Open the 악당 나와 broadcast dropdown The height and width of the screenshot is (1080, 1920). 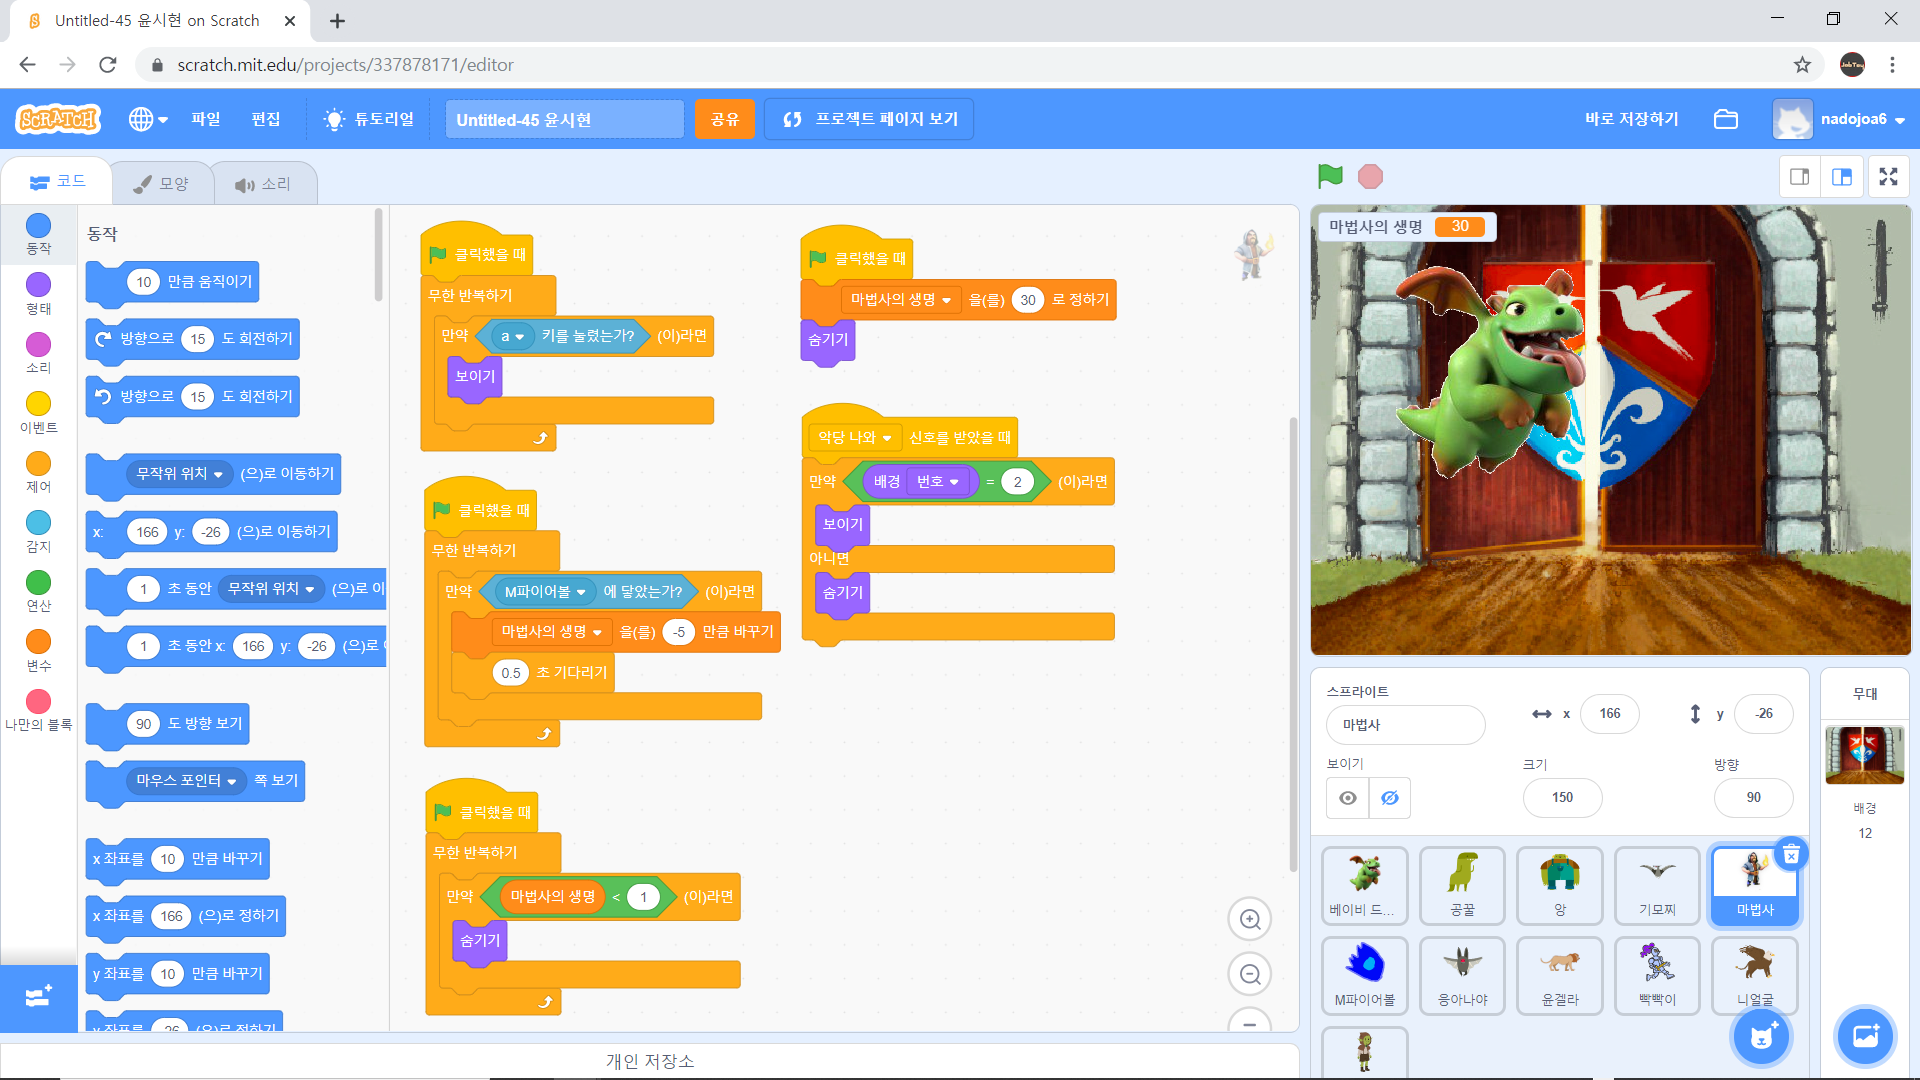854,438
